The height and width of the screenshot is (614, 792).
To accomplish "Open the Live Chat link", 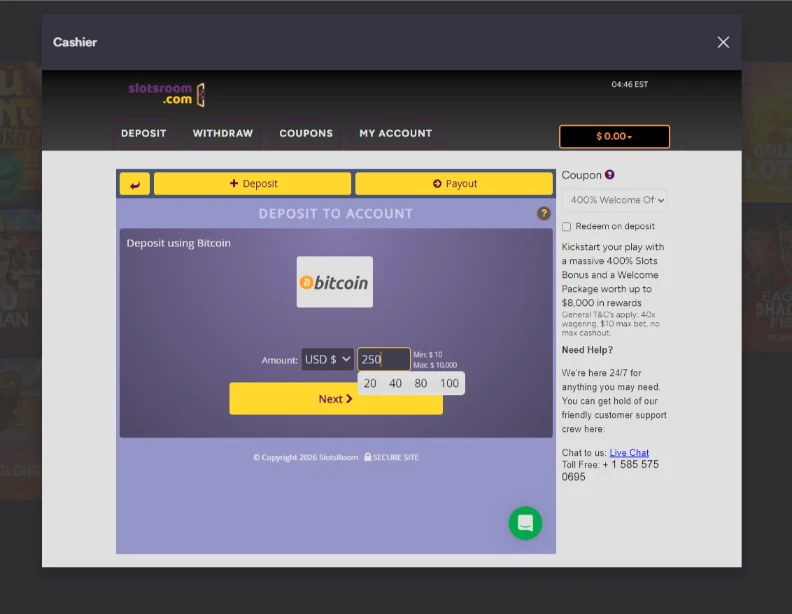I will (629, 453).
